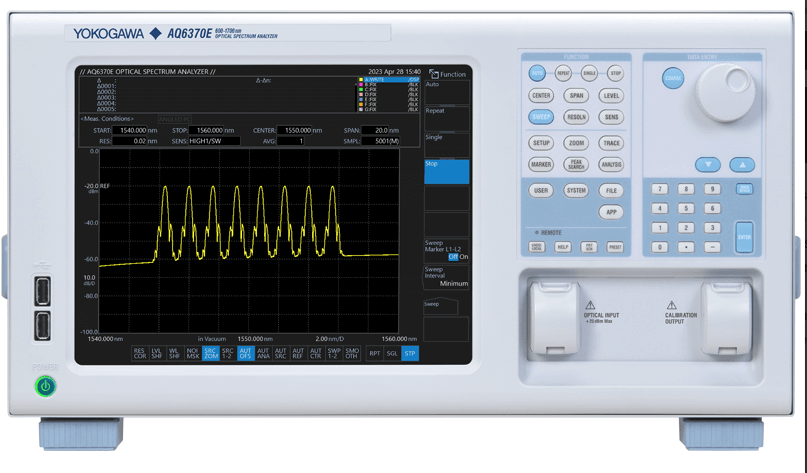Select the Repeat softkey in Function menu
The image size is (807, 473).
[446, 118]
